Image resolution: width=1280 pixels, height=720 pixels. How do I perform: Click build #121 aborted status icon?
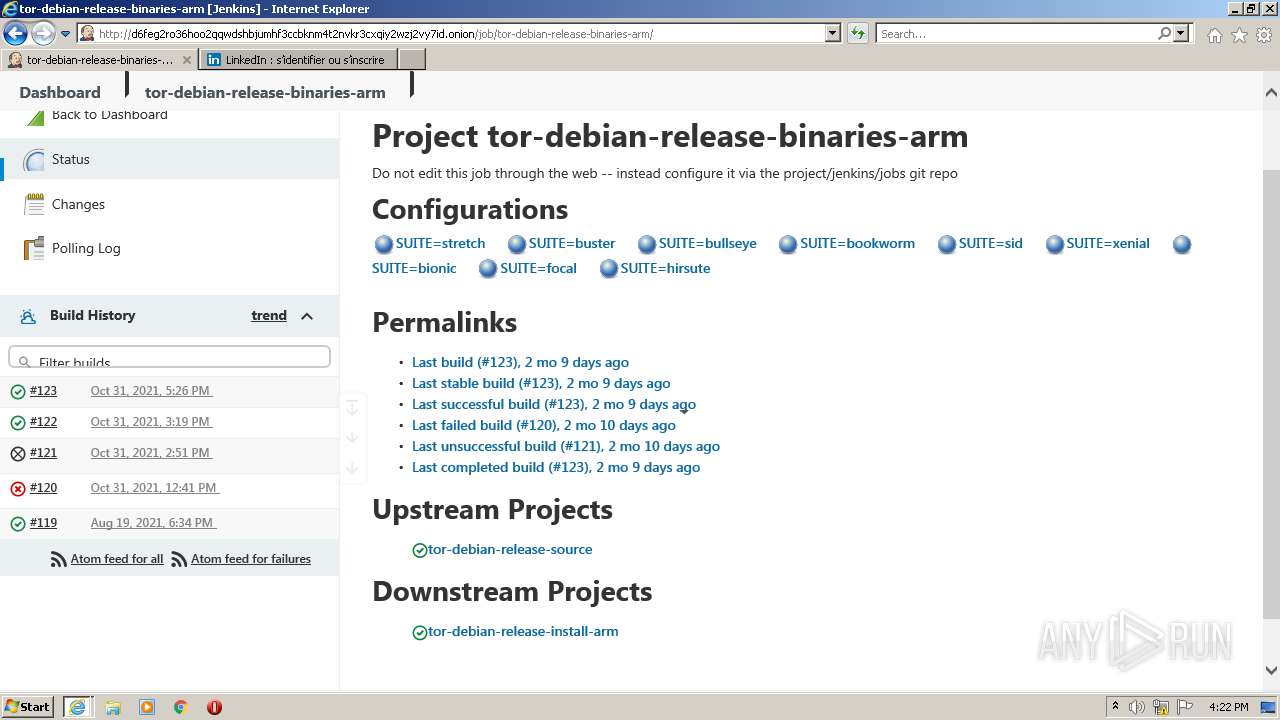tap(17, 454)
